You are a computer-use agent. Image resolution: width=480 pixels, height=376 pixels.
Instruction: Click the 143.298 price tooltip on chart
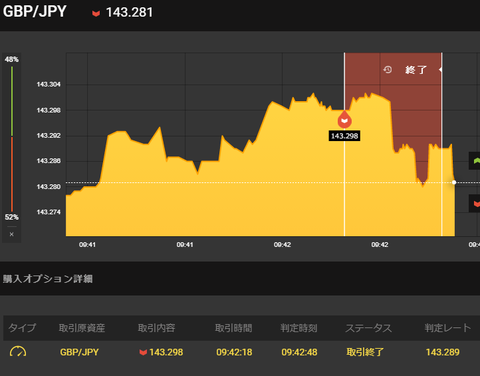pos(344,136)
